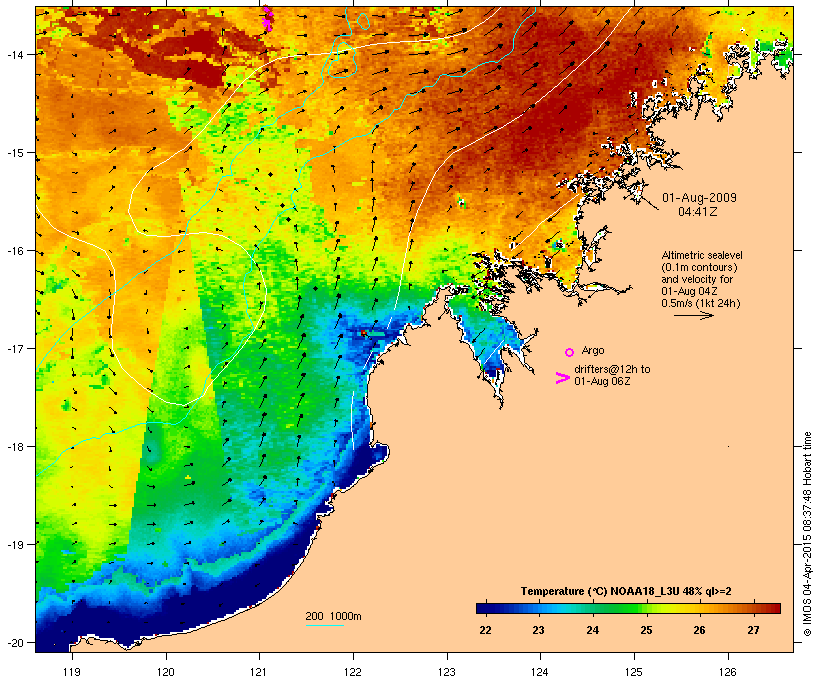Screen dimensions: 820x680
Task: Click the 'Argo' legend label
Action: coord(593,350)
